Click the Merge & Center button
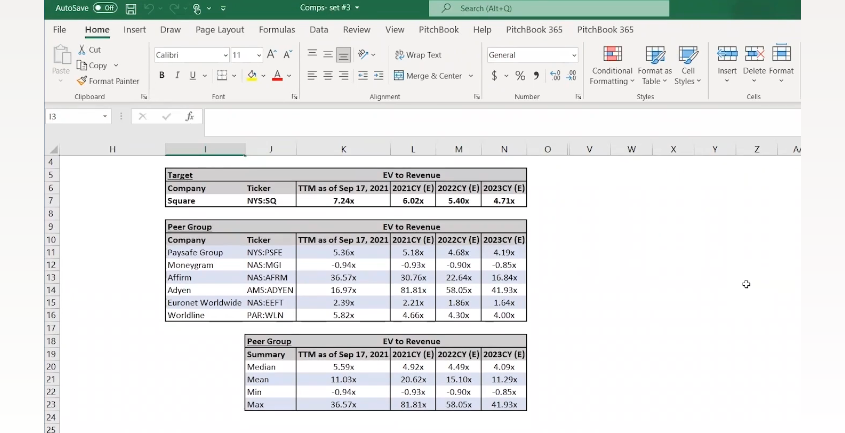 [x=428, y=75]
